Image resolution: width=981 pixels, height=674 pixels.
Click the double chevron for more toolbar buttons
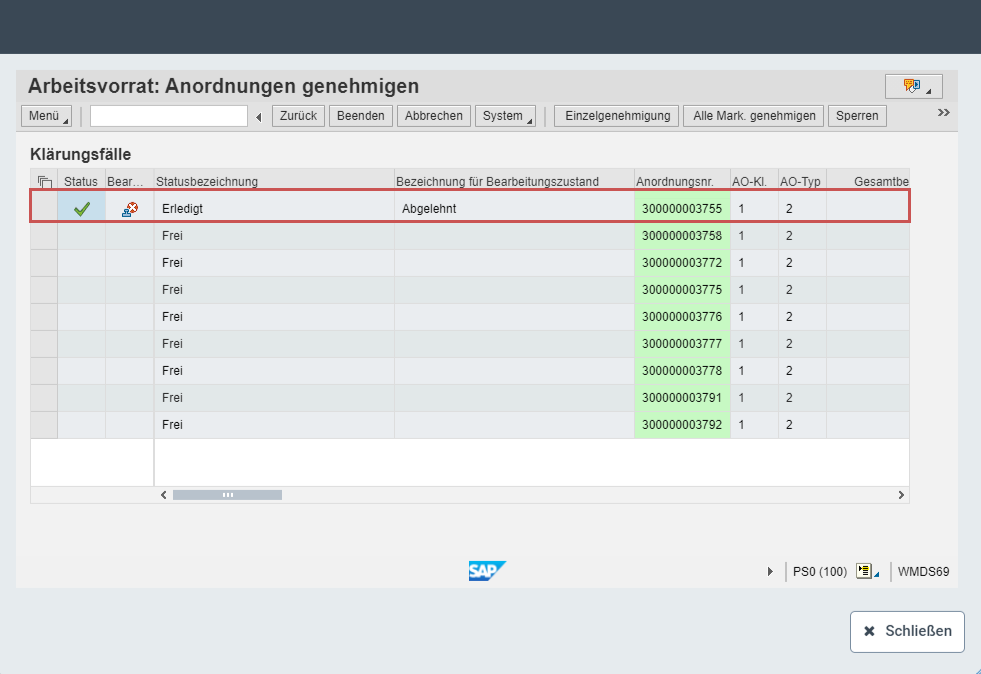(x=942, y=112)
